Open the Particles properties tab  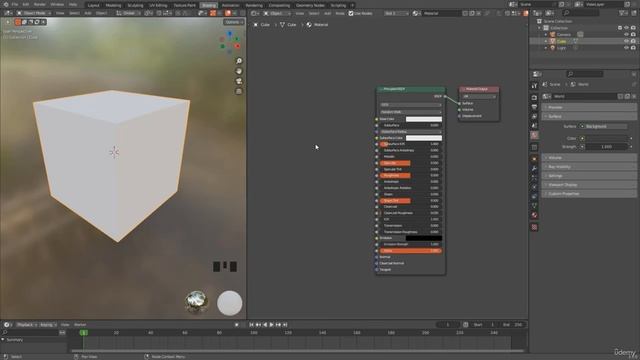pos(534,178)
